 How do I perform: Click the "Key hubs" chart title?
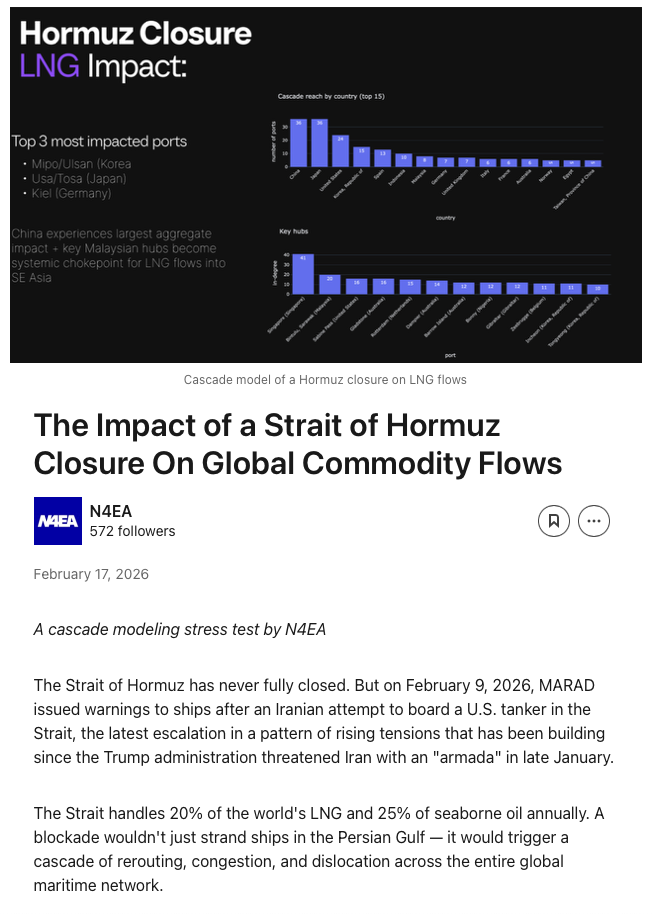(293, 231)
